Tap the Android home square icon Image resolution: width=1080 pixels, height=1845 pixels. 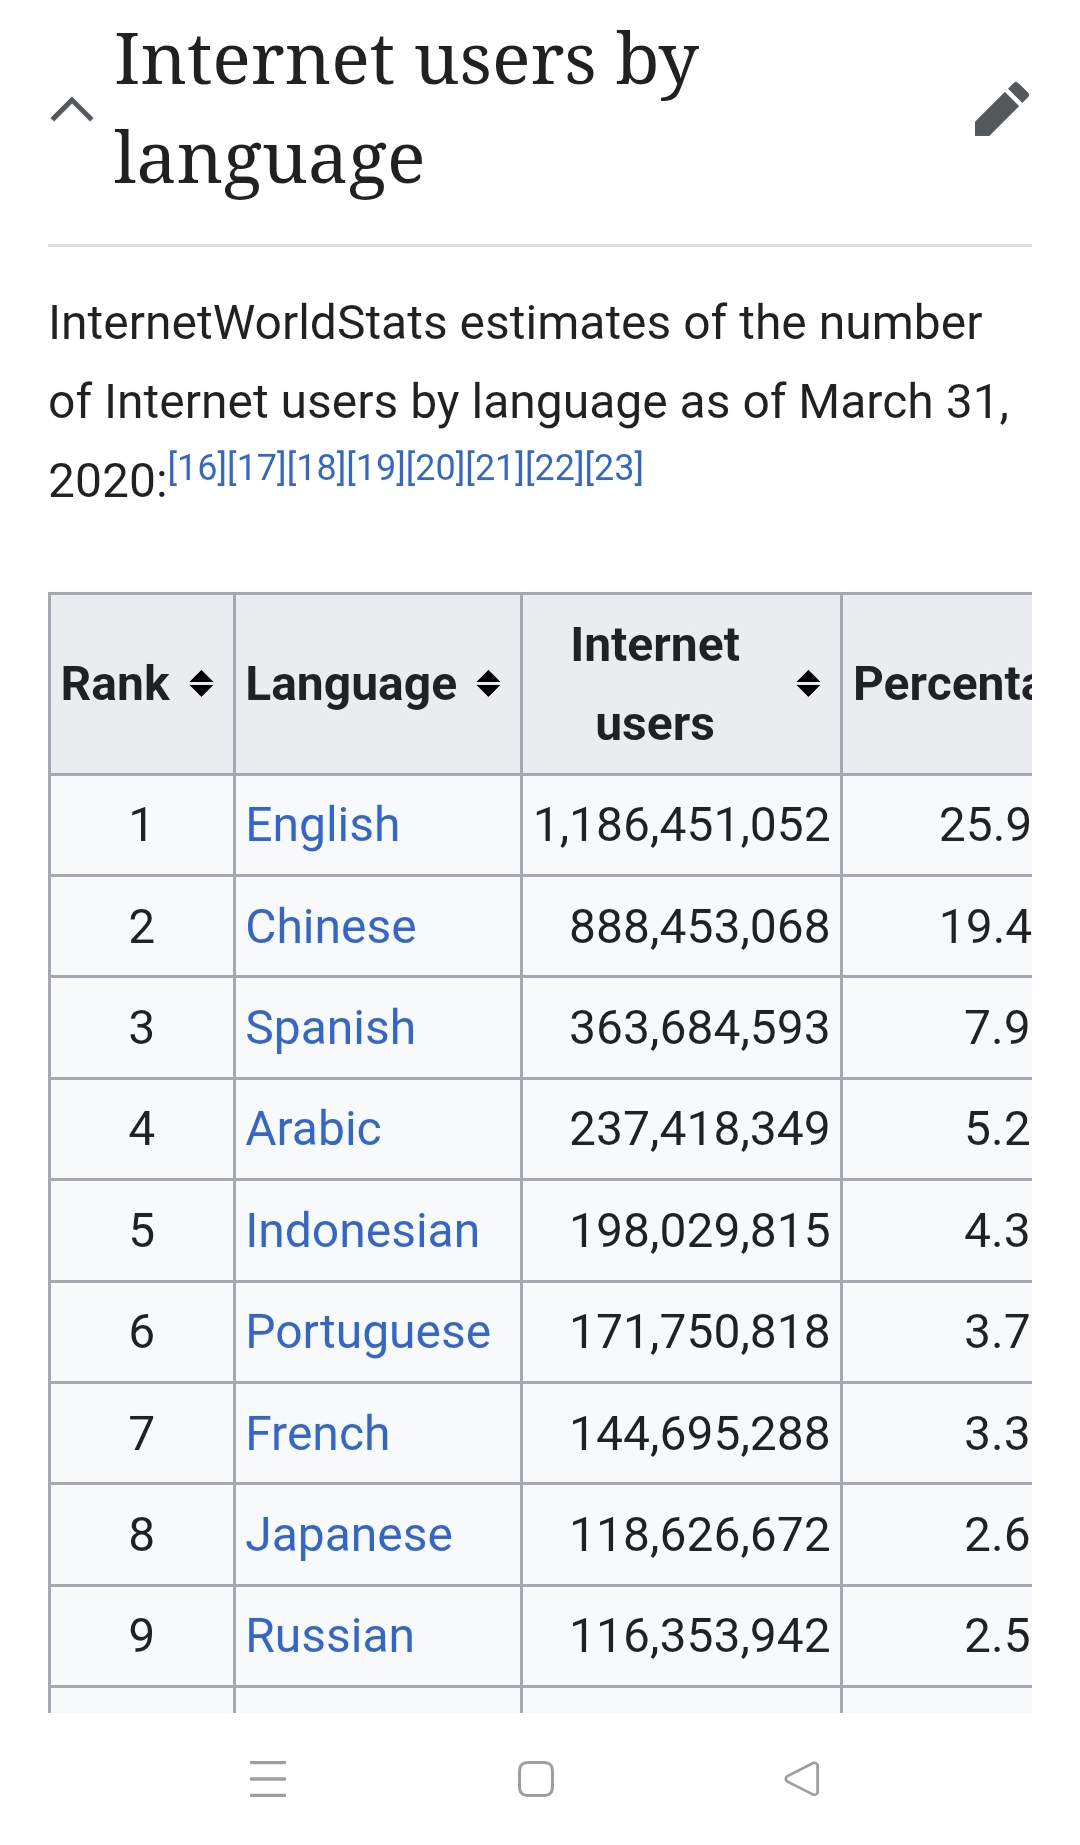536,1778
